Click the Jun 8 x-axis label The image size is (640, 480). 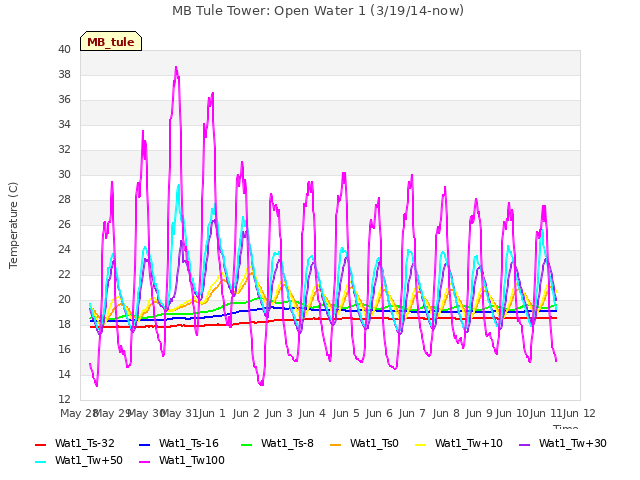[x=446, y=413]
